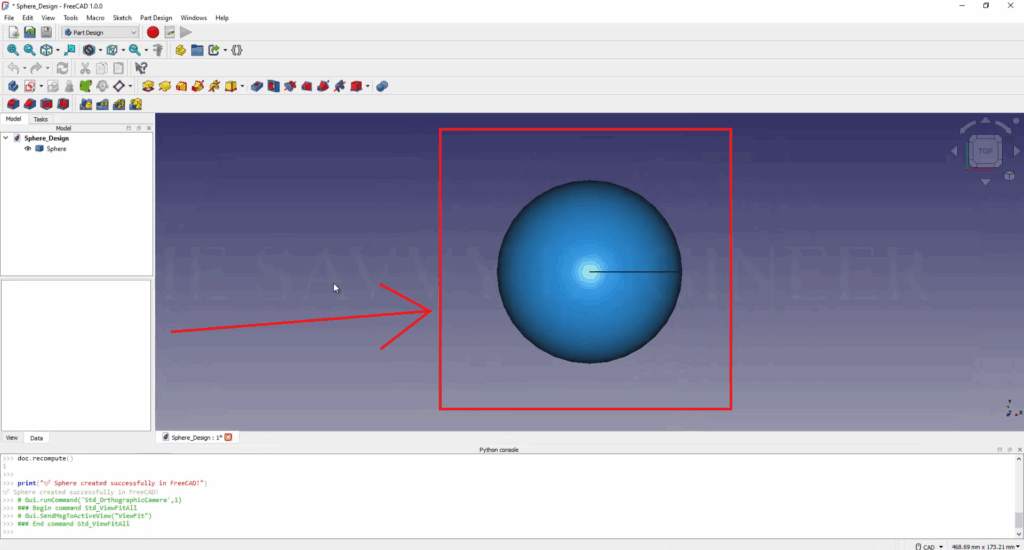The height and width of the screenshot is (550, 1024).
Task: Click the Save document floppy icon
Action: pos(46,32)
